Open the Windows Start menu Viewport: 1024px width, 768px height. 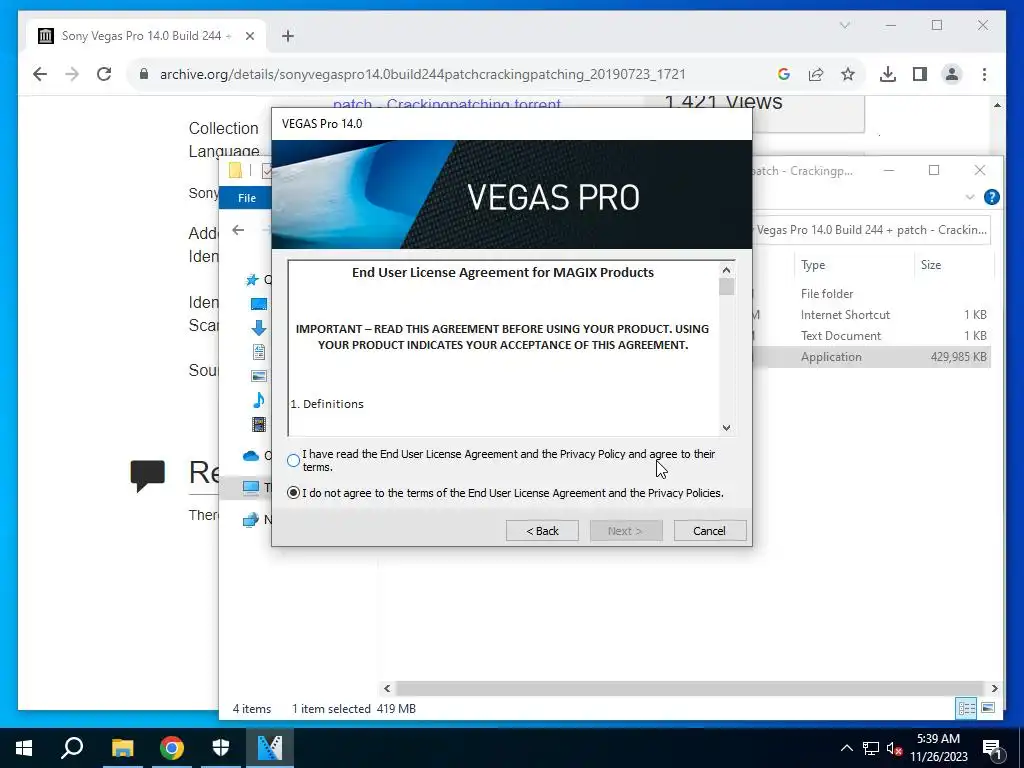coord(24,748)
